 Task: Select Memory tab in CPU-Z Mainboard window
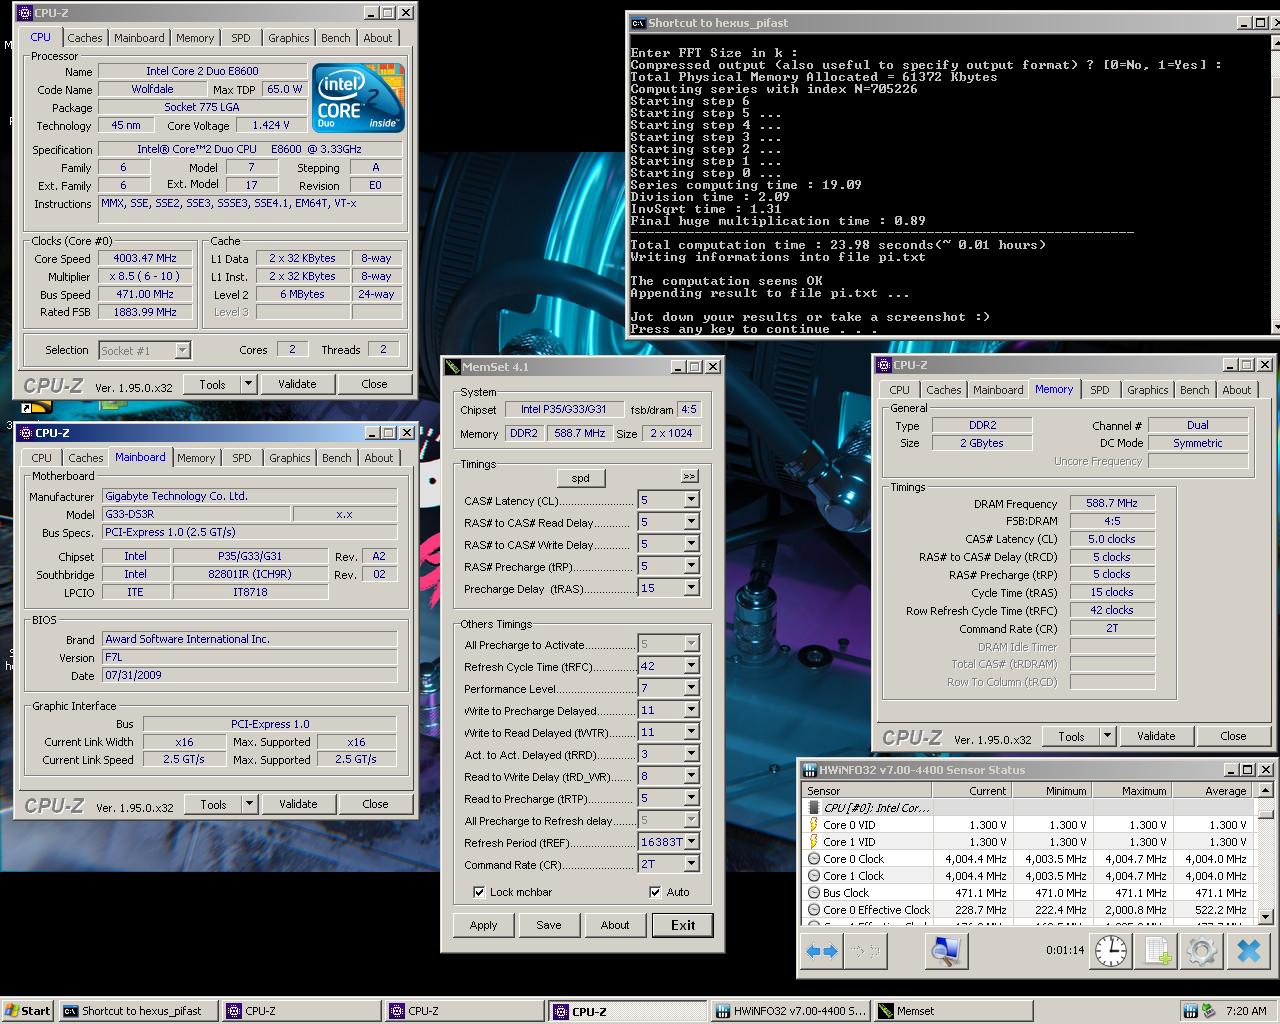click(196, 458)
